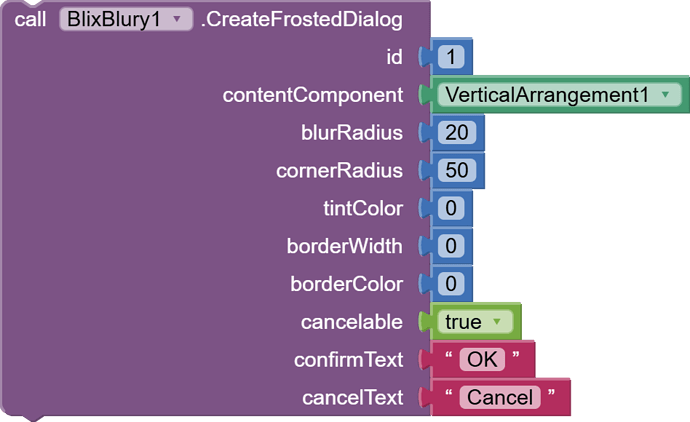Select the contentComponent parameter label
This screenshot has height=422, width=690.
tap(312, 95)
